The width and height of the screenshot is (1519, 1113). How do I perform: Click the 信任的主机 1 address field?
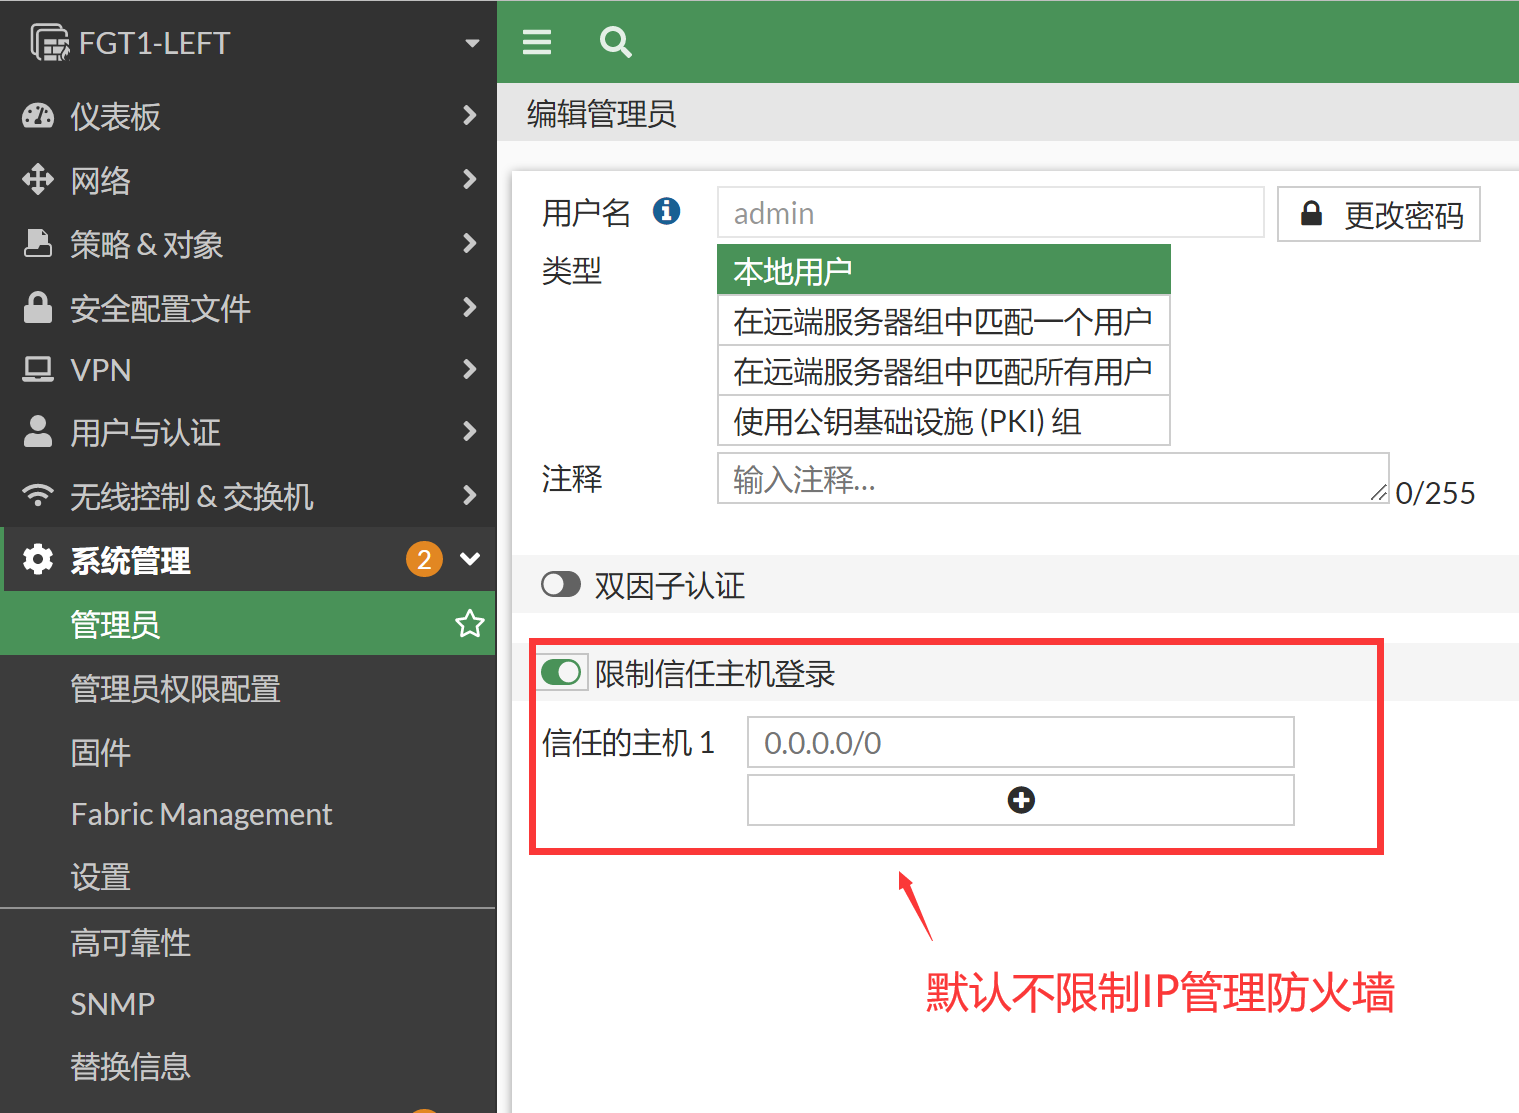pos(1020,743)
